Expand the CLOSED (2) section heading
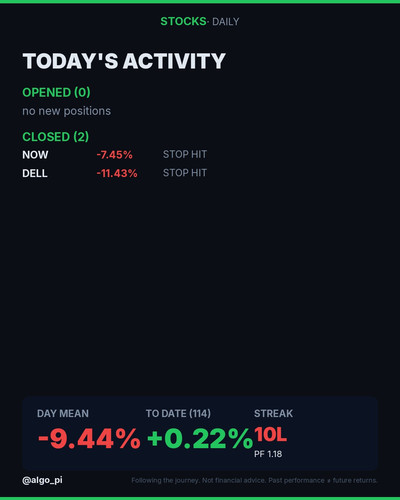The width and height of the screenshot is (400, 500). click(56, 137)
